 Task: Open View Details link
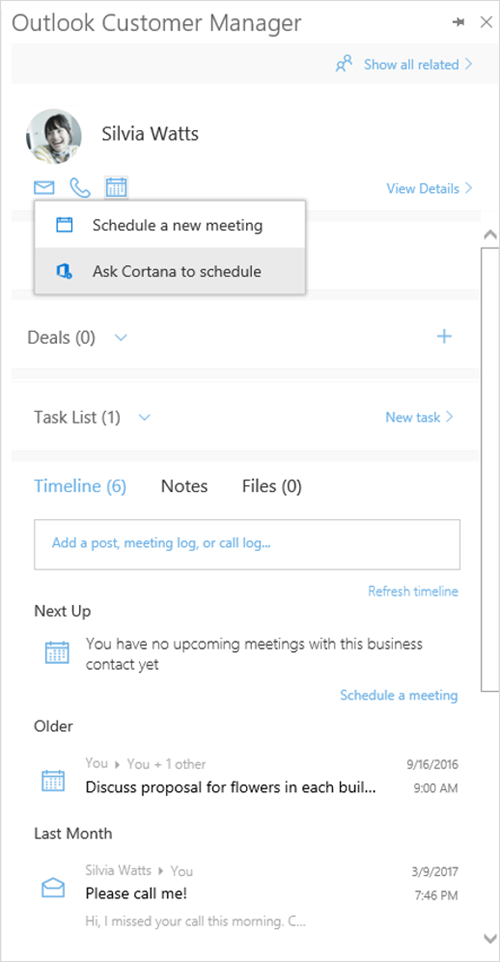click(429, 188)
